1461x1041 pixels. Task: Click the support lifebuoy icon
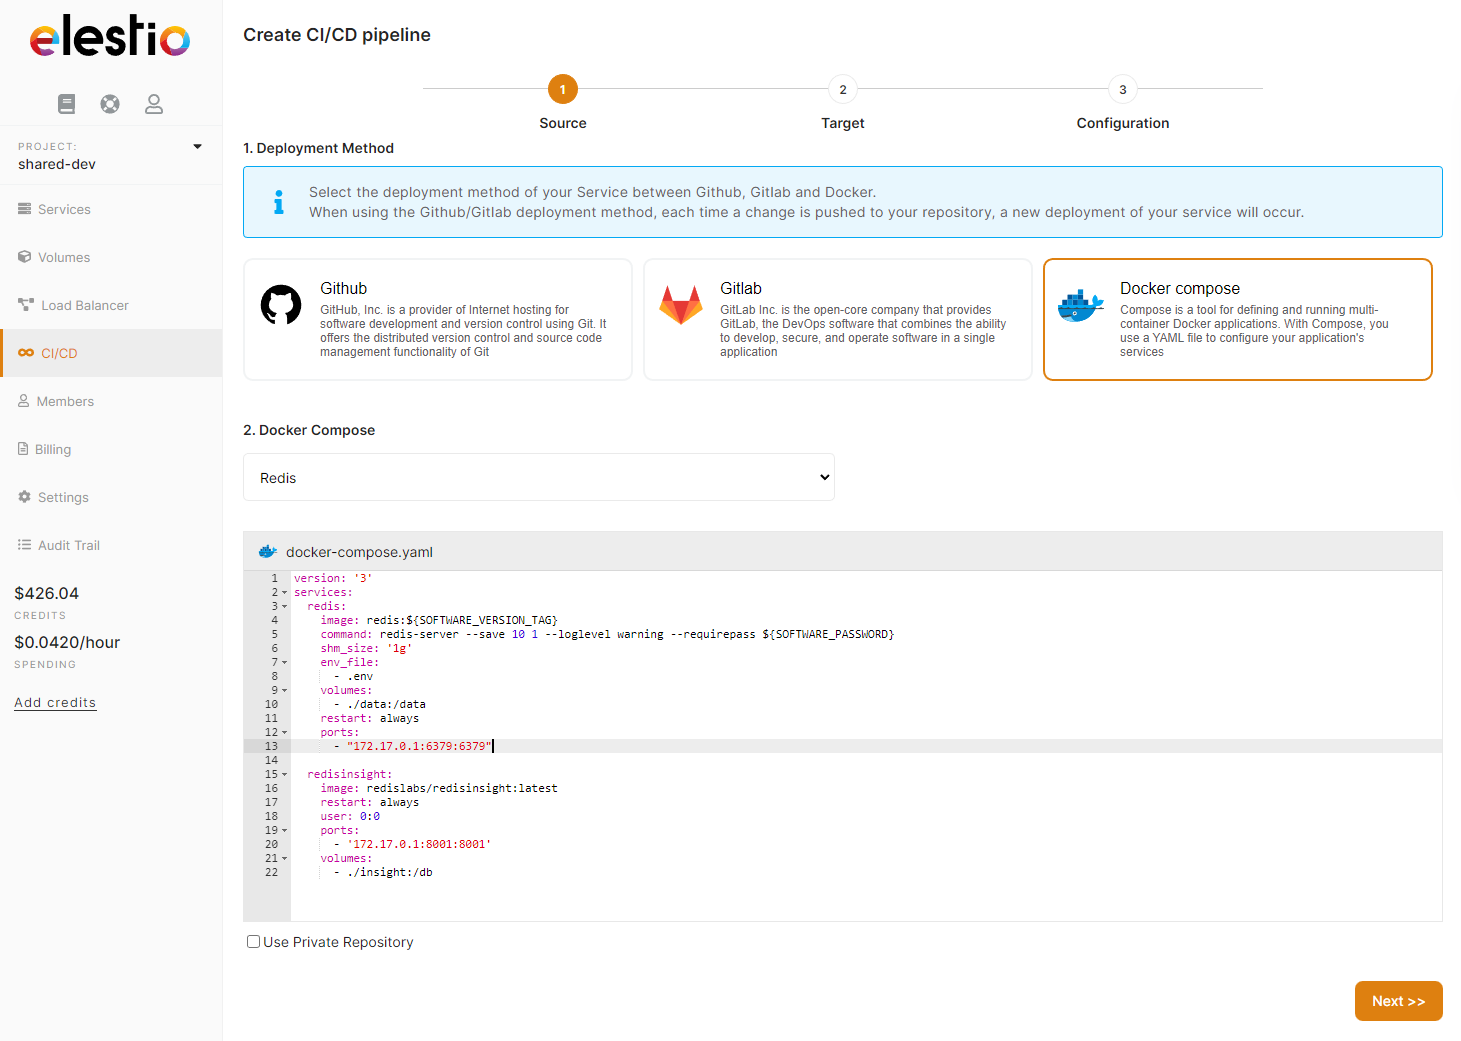pyautogui.click(x=110, y=104)
